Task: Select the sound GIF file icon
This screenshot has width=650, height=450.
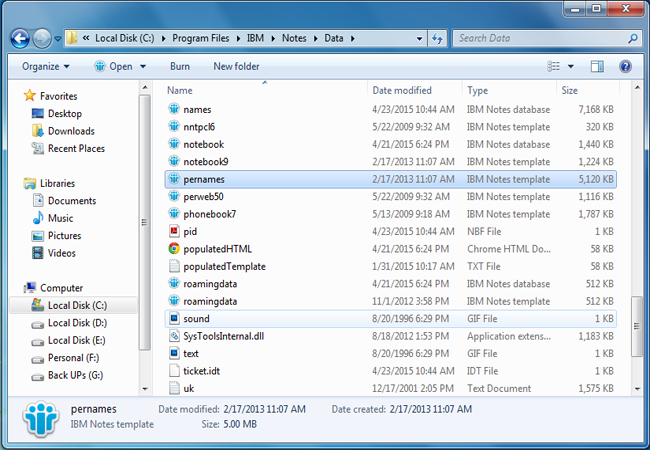Action: [174, 318]
